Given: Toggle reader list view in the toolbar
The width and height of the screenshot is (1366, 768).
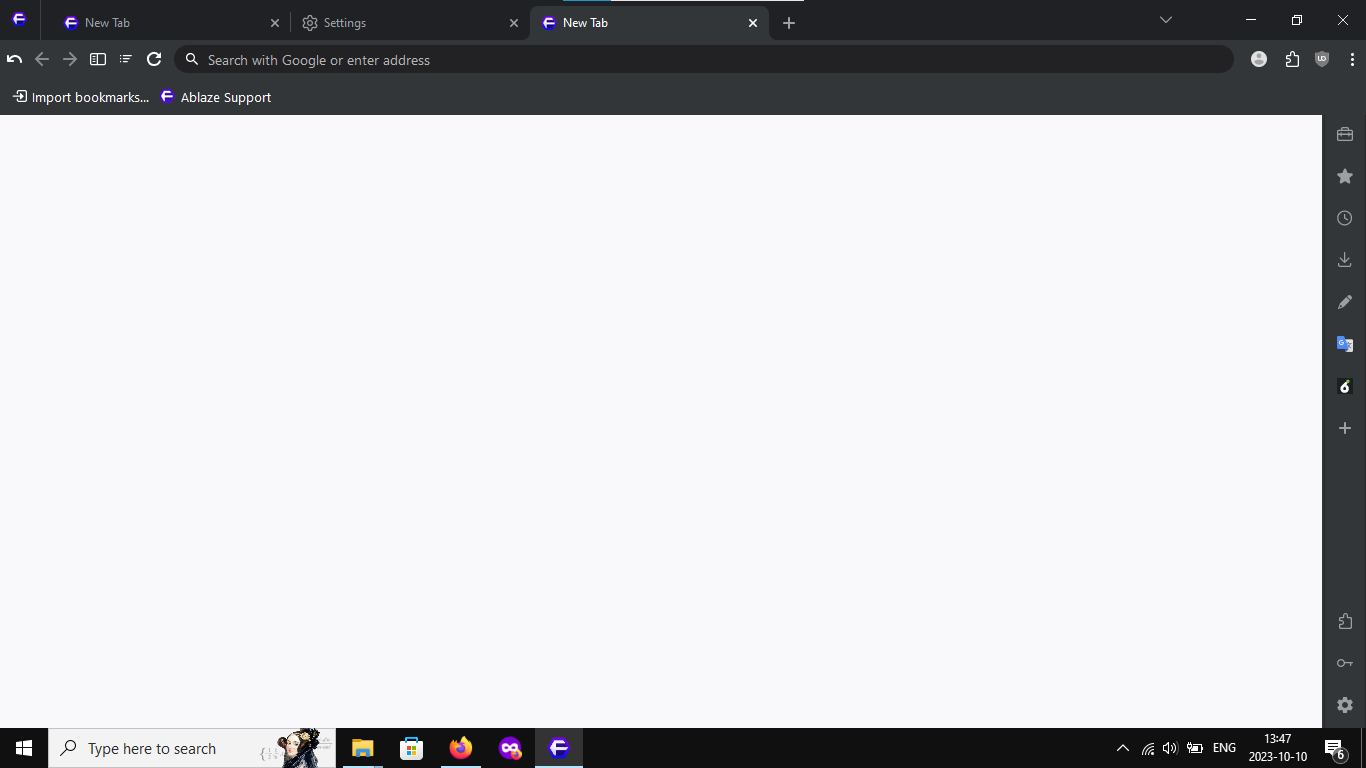Looking at the screenshot, I should (x=125, y=59).
